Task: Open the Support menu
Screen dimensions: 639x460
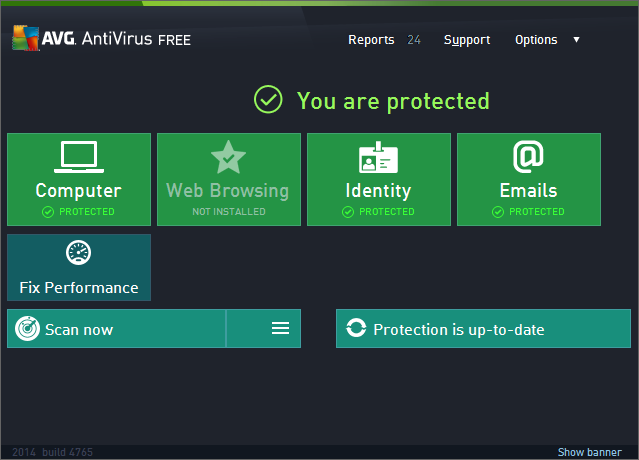Action: coord(467,40)
